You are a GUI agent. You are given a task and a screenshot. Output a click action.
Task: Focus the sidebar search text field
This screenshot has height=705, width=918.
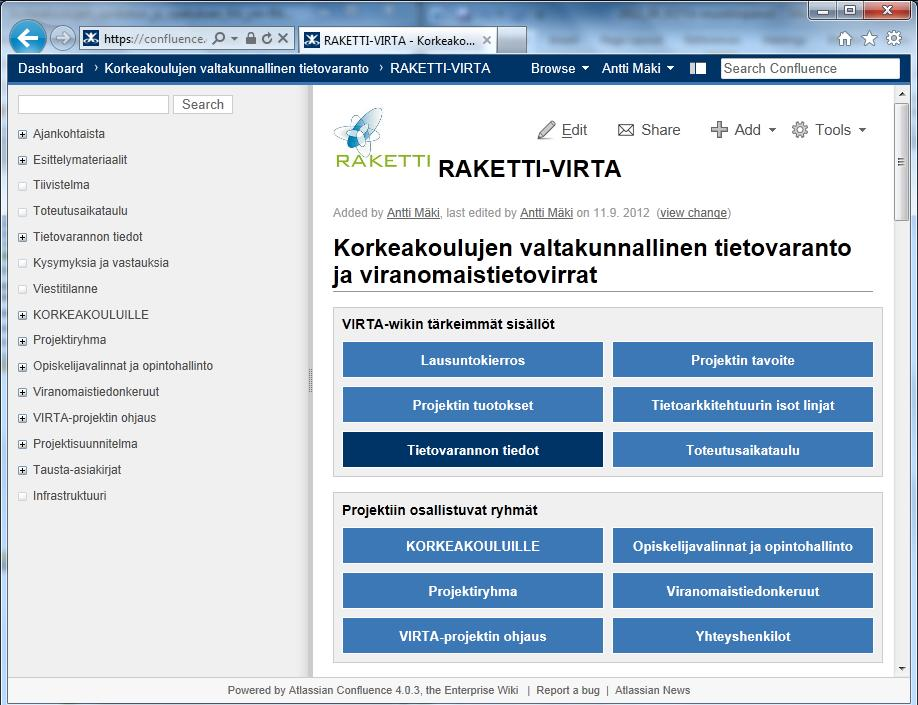coord(93,104)
